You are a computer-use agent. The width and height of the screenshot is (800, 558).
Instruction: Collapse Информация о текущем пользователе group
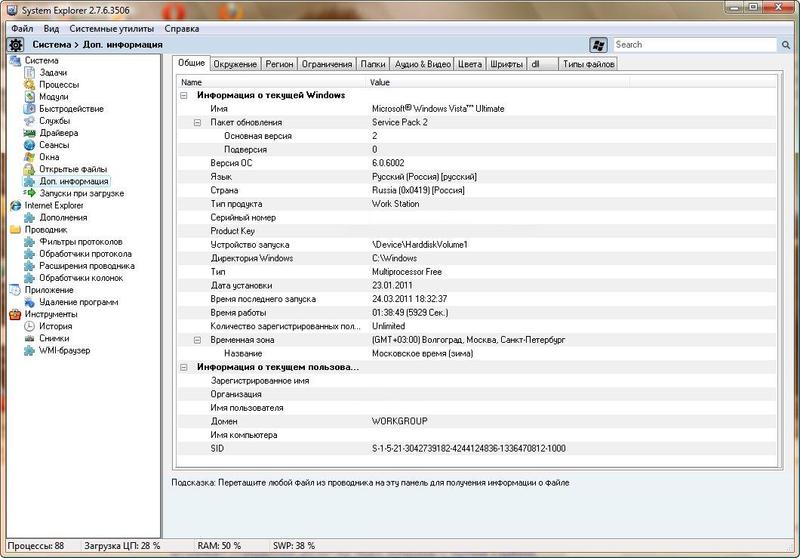click(x=184, y=367)
